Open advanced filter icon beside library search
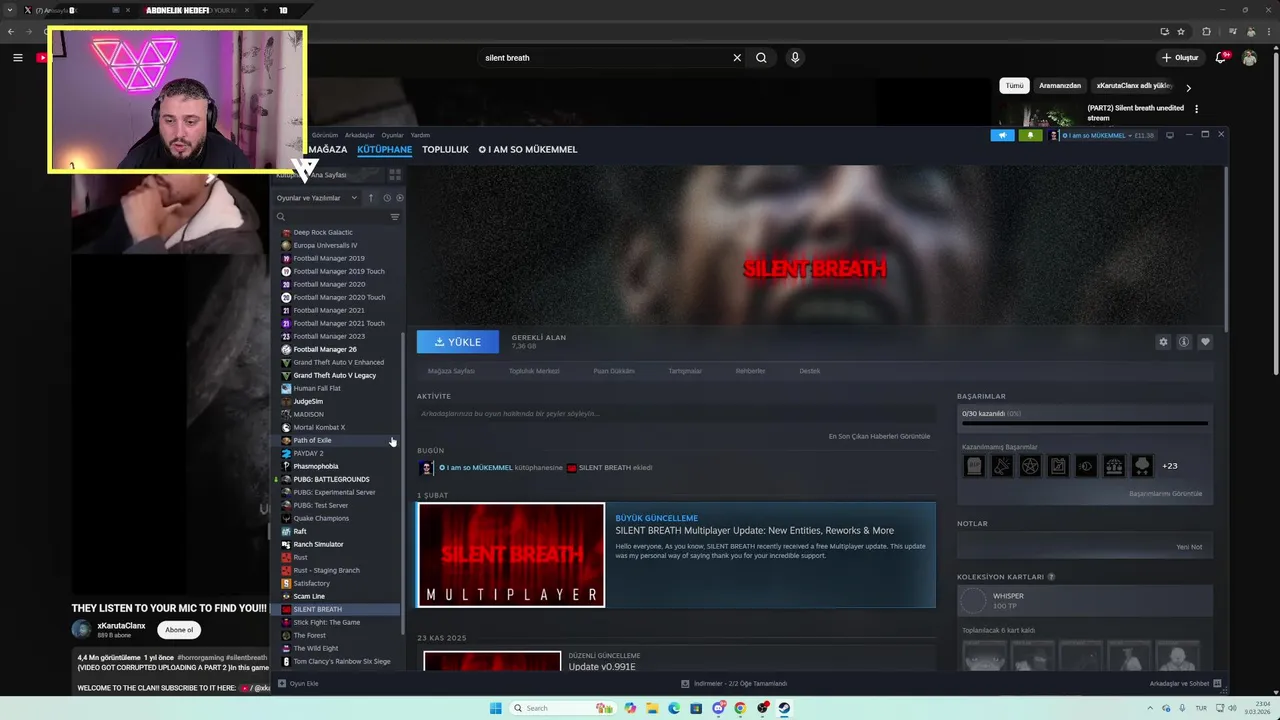This screenshot has height=720, width=1280. [395, 217]
